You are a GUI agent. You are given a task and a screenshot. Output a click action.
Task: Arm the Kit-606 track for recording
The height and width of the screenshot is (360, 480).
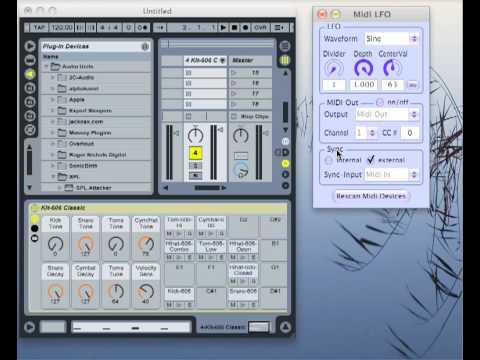195,175
